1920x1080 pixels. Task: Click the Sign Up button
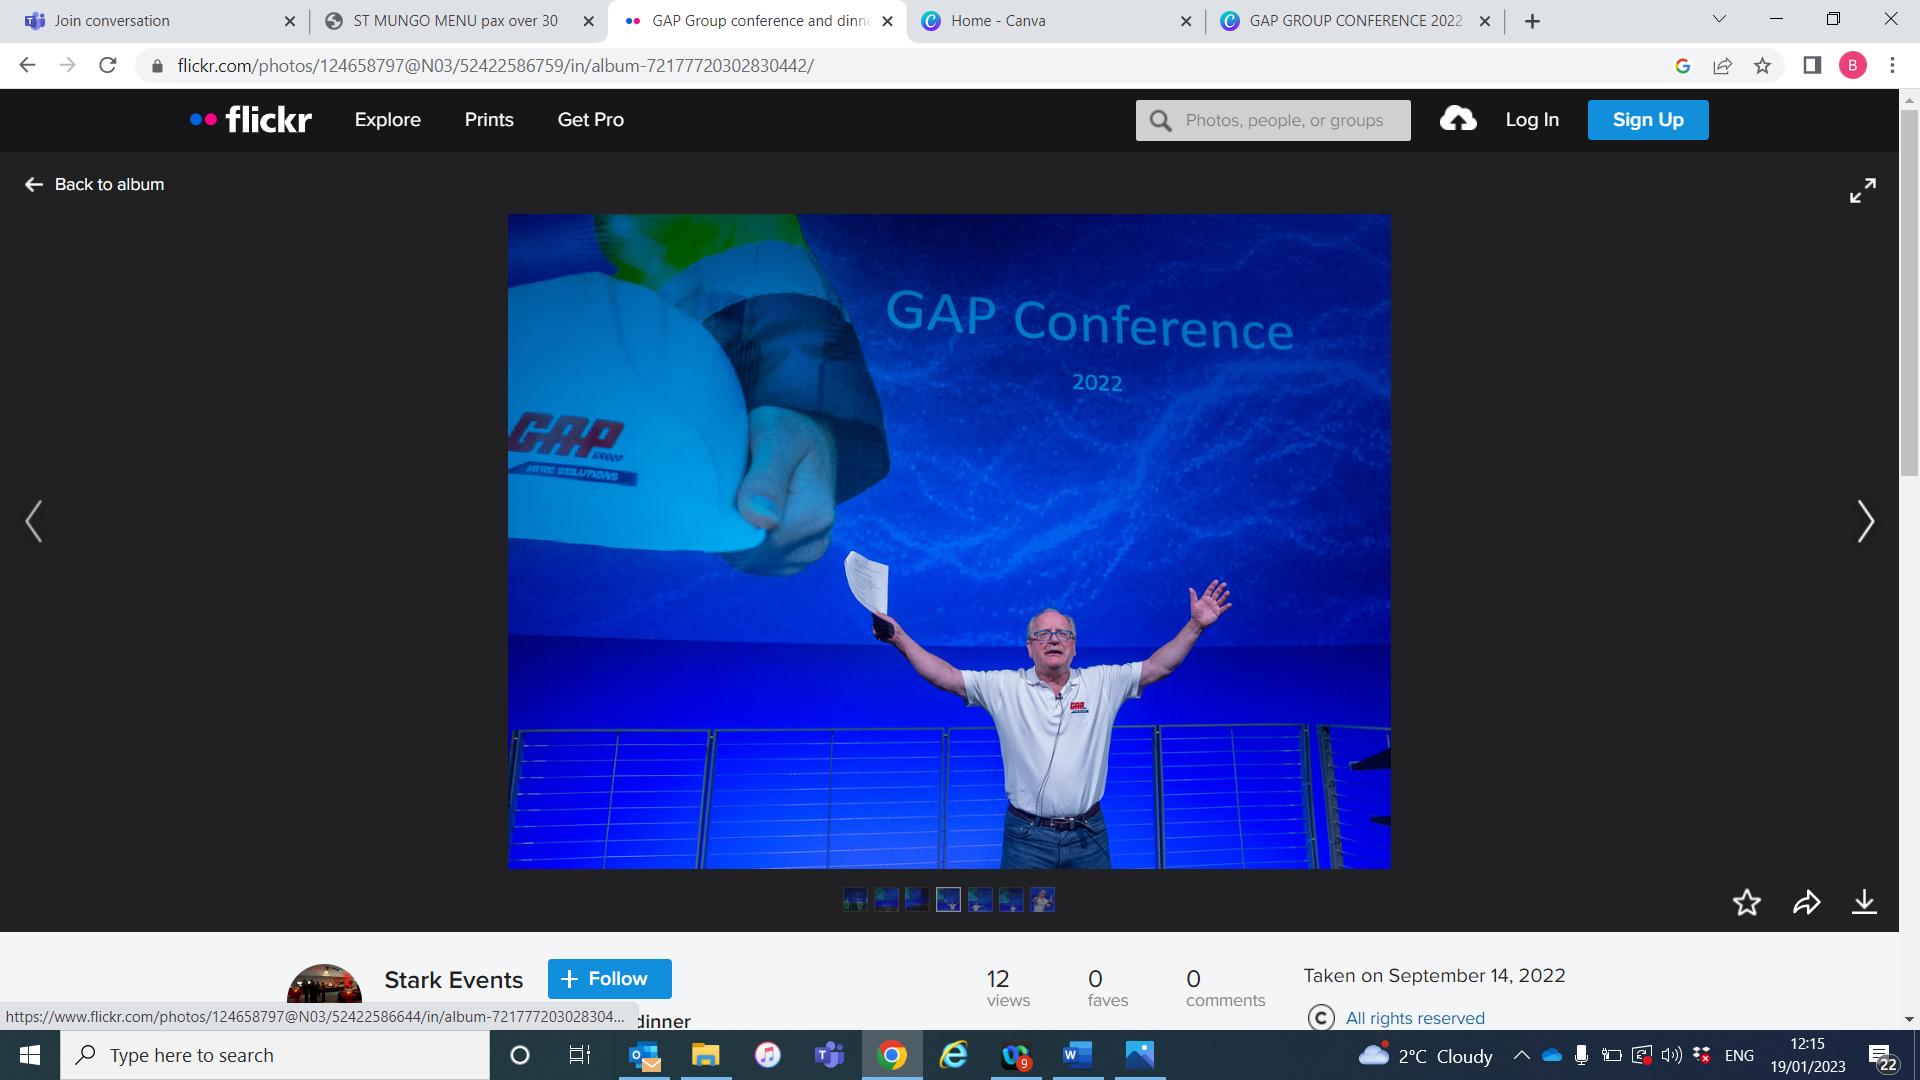1647,120
